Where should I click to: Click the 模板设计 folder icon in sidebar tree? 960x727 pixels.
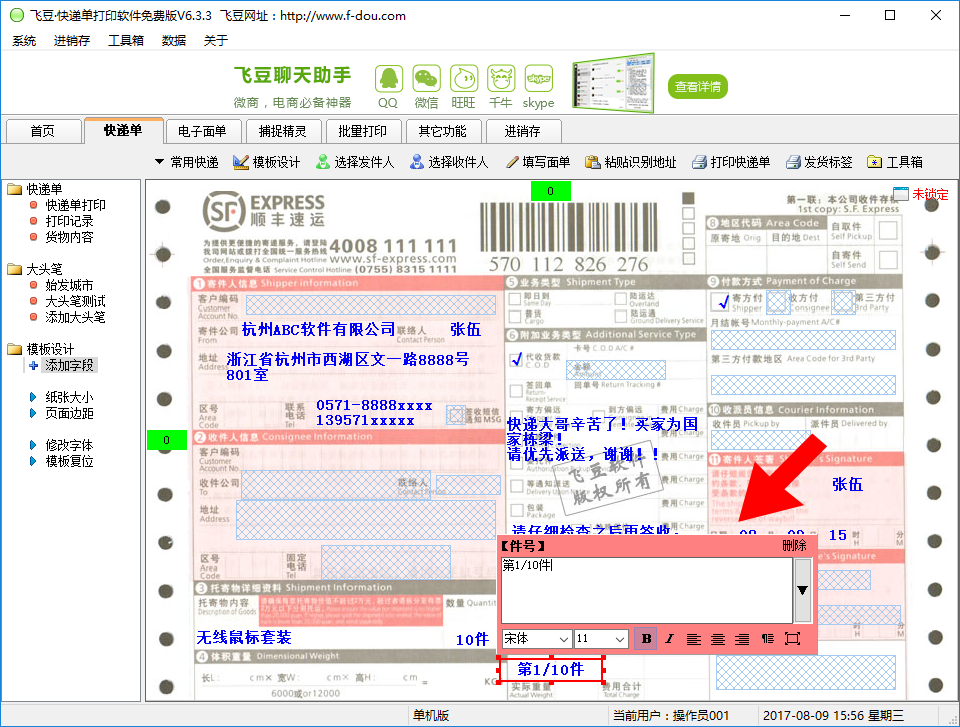pos(15,349)
